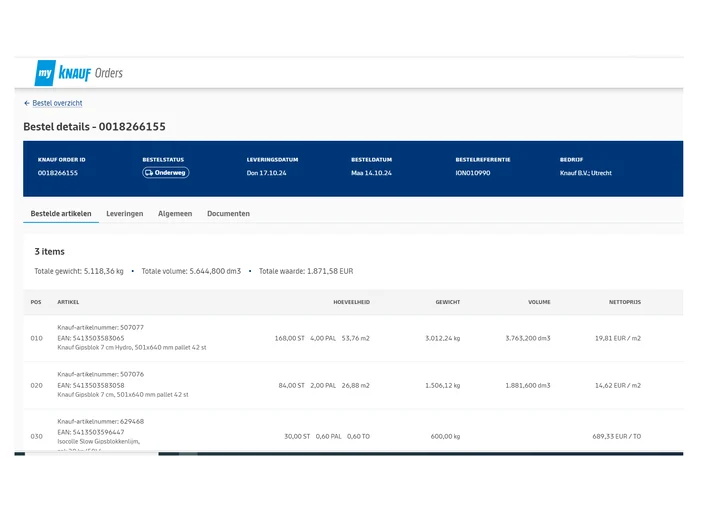Screen dimensions: 704x528
Task: Click volume 1.881,600 dm3
Action: (528, 386)
